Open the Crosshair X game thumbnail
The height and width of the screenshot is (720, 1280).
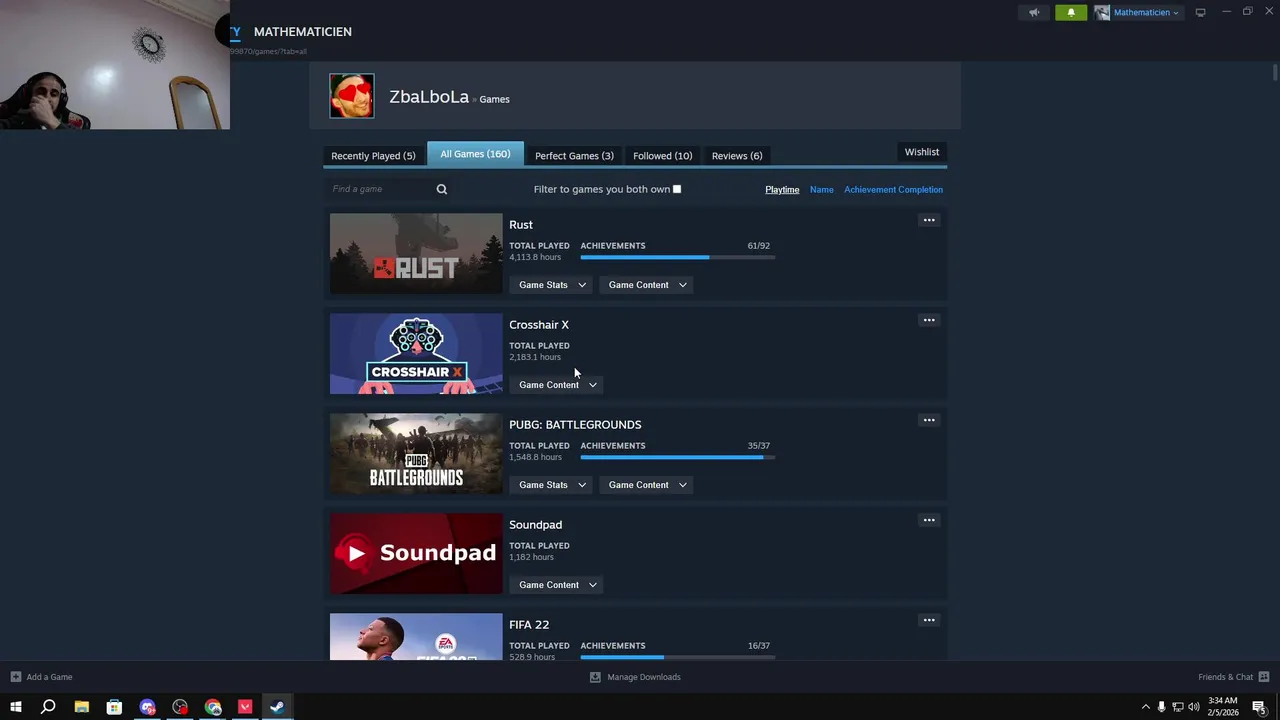tap(416, 353)
